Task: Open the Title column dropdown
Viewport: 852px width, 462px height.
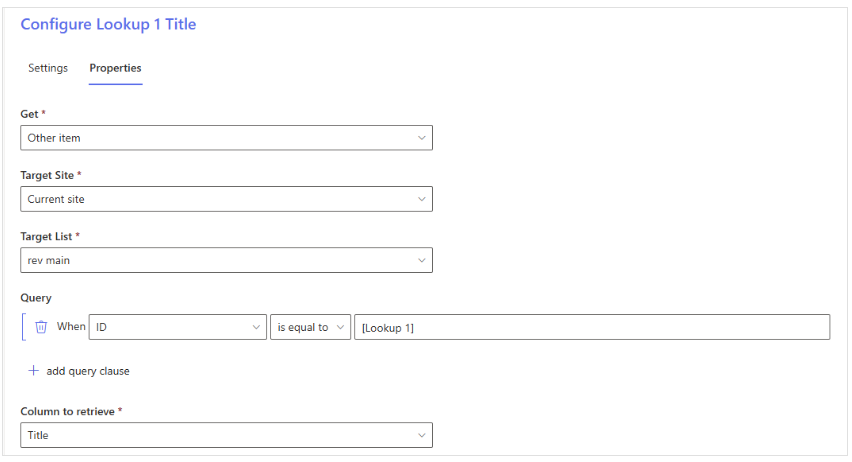Action: click(227, 435)
